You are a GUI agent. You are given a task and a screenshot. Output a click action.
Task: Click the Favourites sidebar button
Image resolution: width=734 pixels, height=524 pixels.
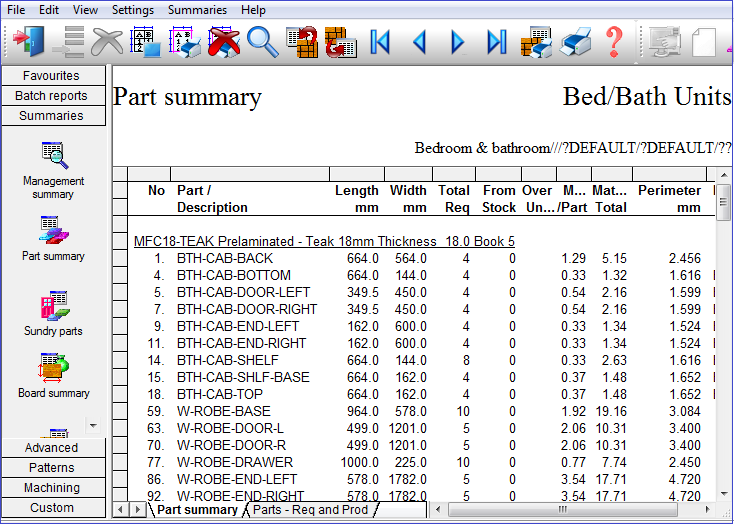[53, 75]
